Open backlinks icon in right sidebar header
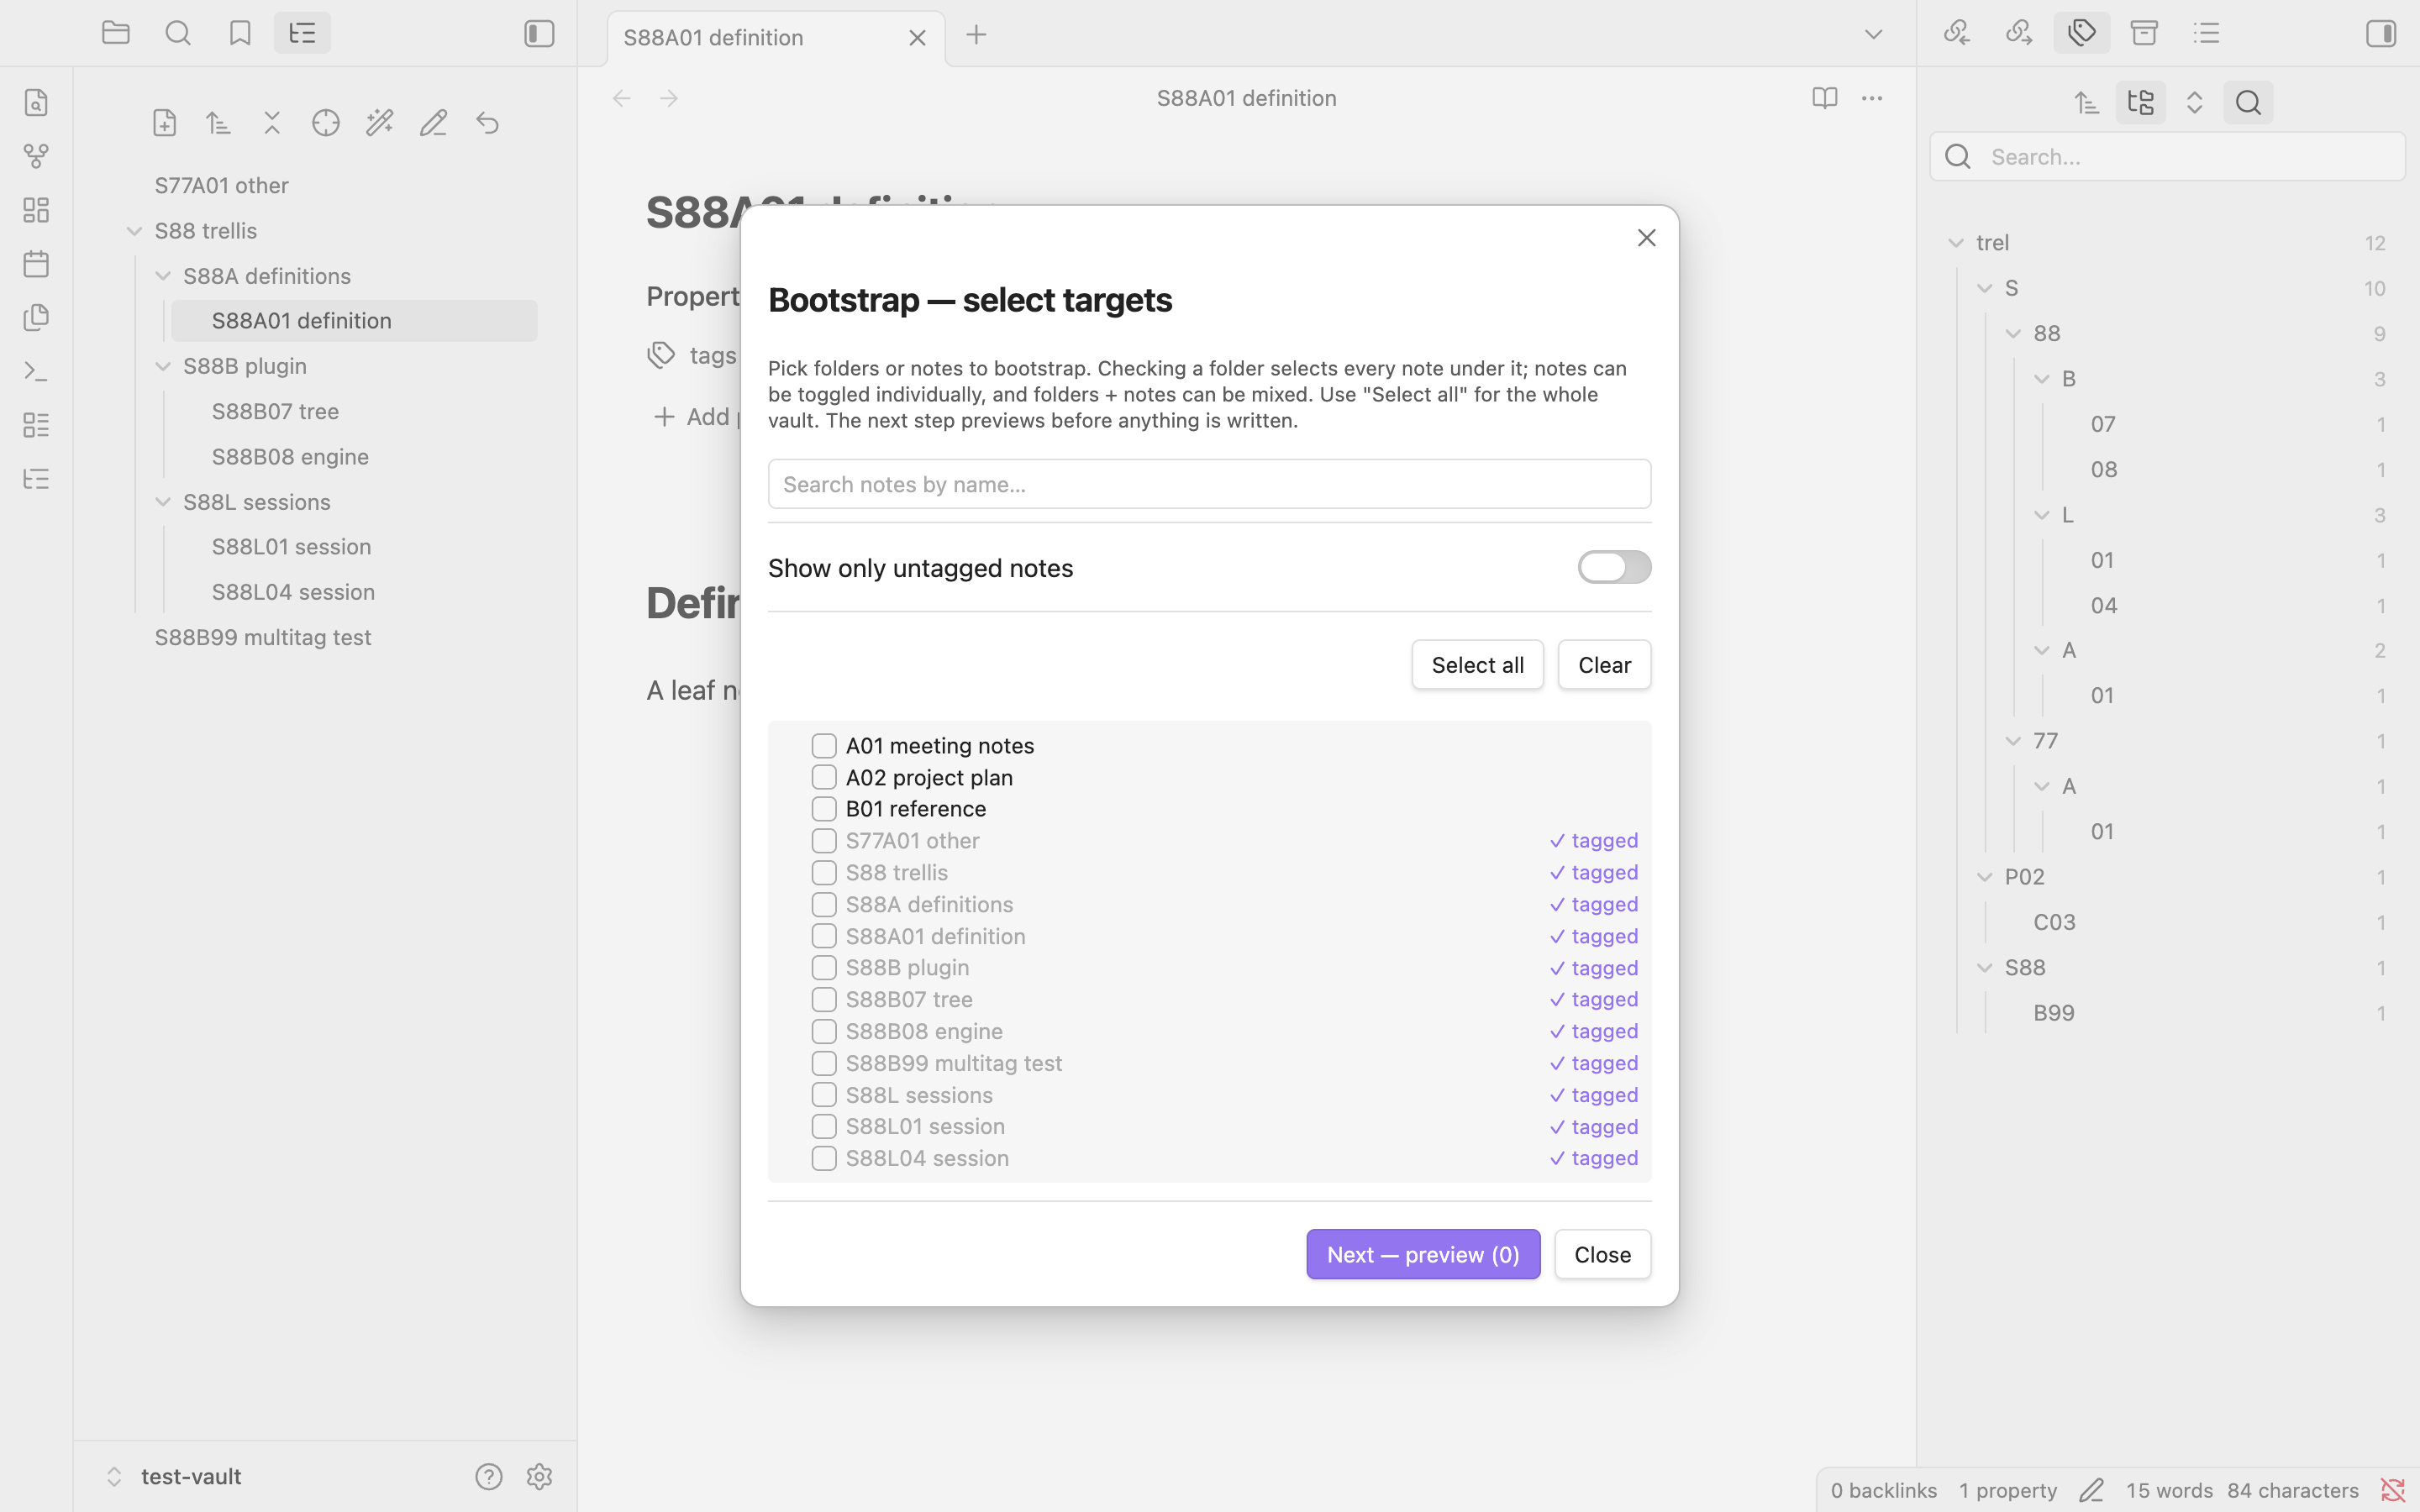2420x1512 pixels. (1957, 33)
